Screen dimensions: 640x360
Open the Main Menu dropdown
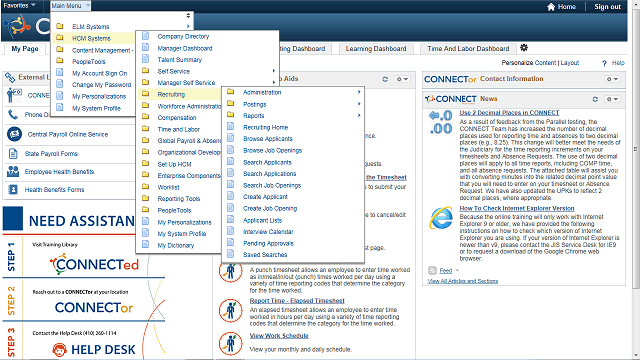click(70, 6)
